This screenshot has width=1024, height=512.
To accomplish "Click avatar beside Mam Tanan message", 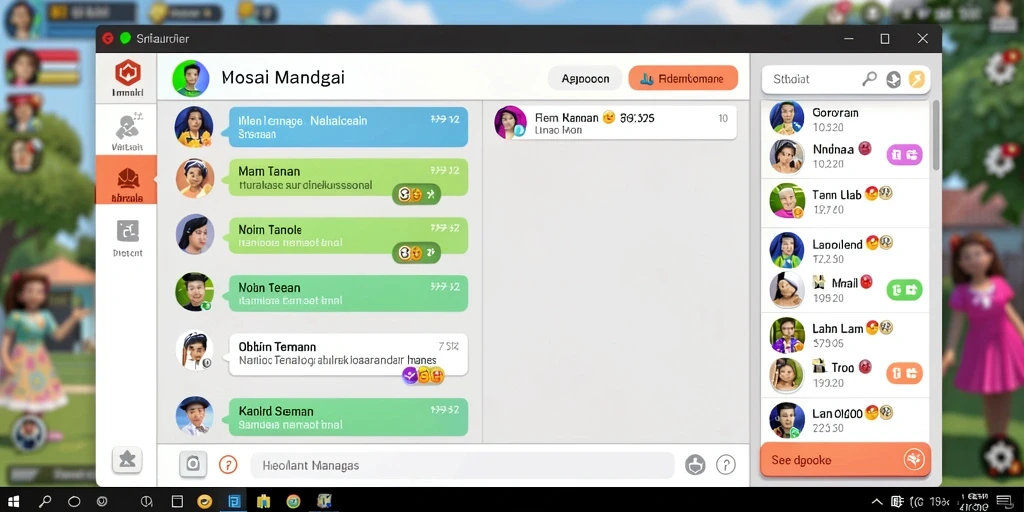I will [x=195, y=178].
